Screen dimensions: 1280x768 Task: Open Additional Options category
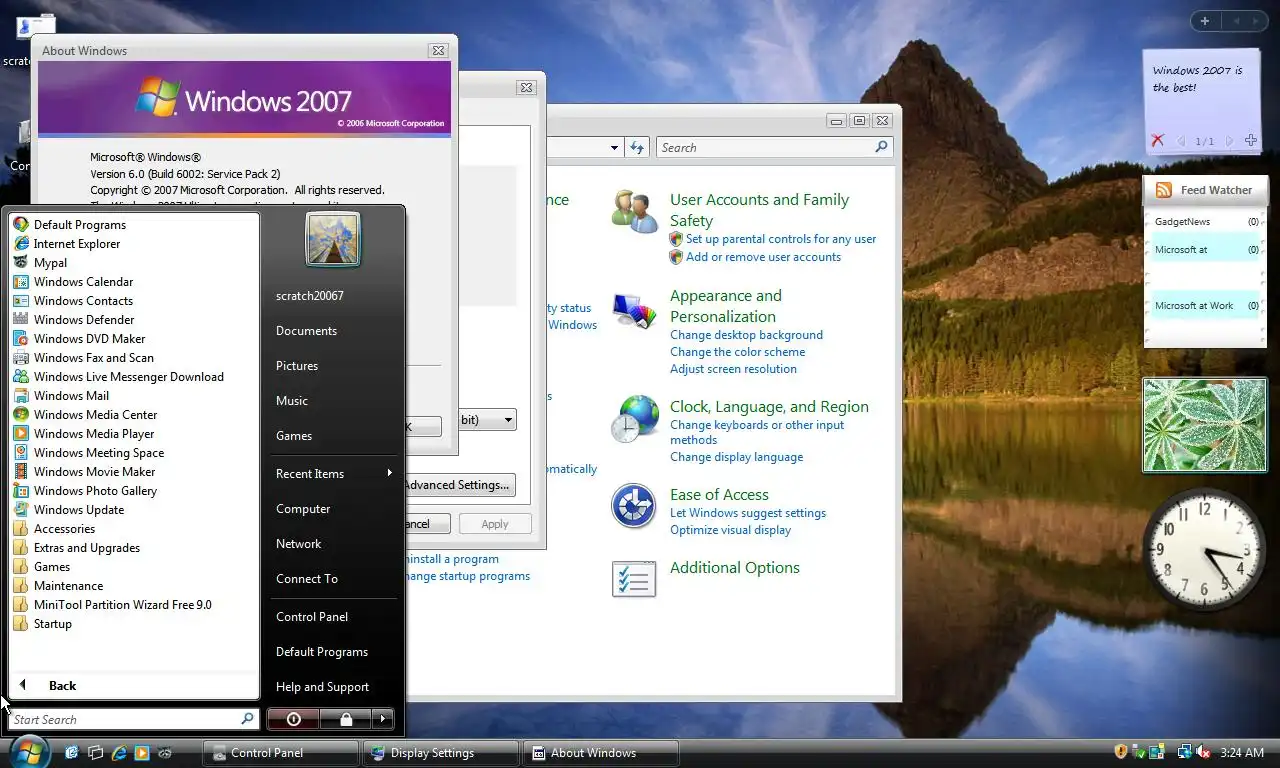pyautogui.click(x=735, y=568)
